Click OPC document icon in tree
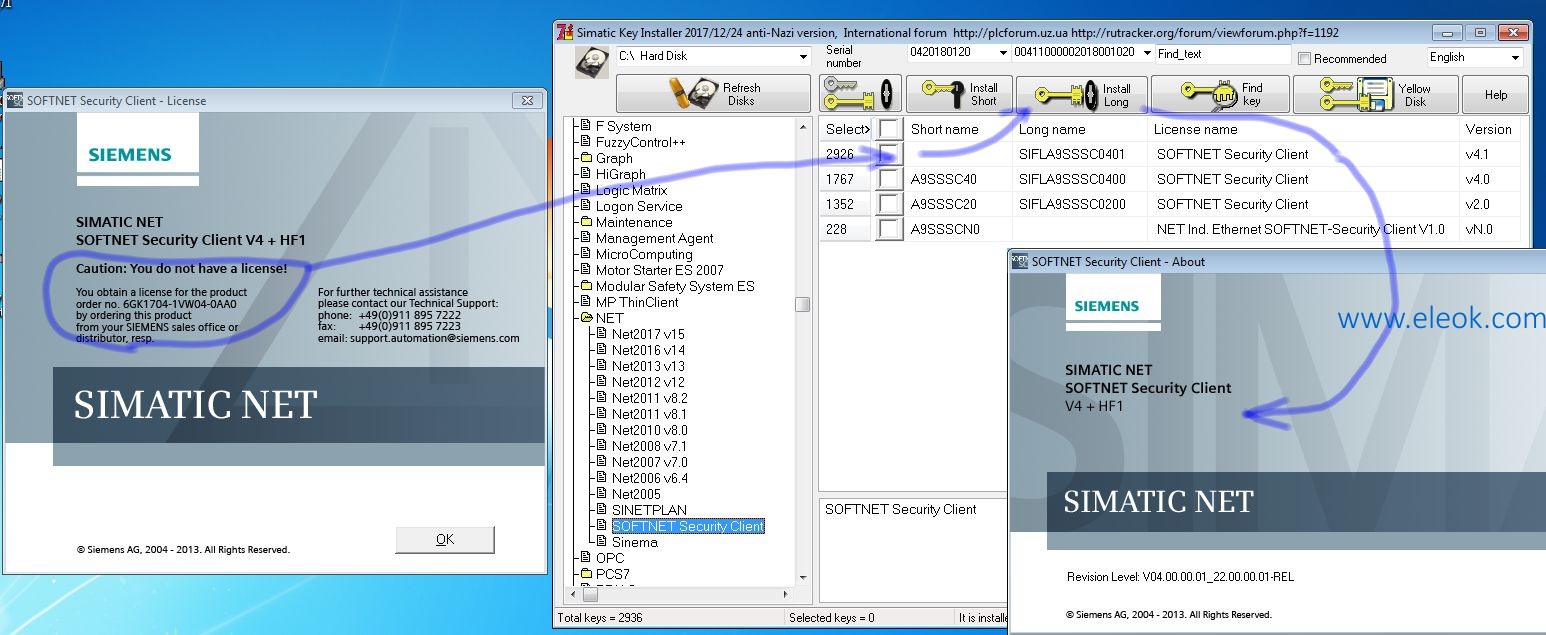This screenshot has width=1546, height=635. click(x=586, y=558)
